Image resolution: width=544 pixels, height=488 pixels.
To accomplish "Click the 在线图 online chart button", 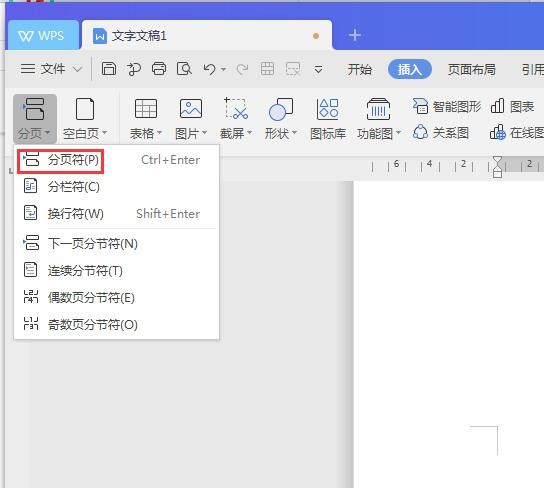I will pyautogui.click(x=517, y=133).
